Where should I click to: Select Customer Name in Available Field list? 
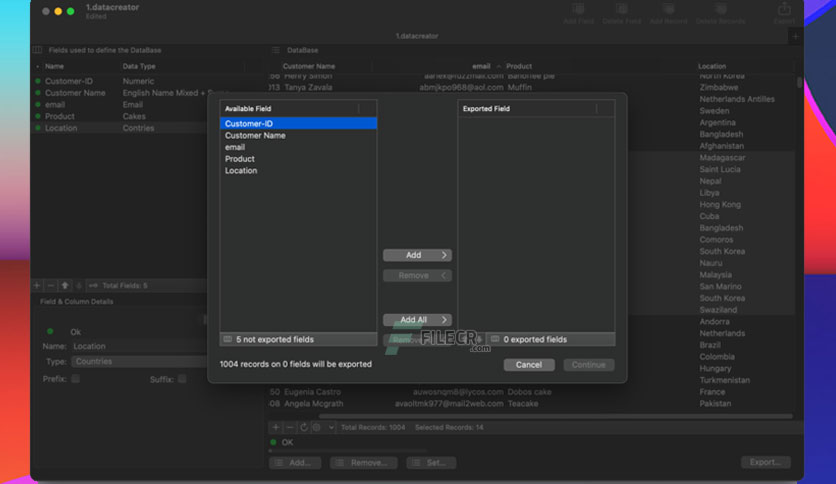click(298, 135)
